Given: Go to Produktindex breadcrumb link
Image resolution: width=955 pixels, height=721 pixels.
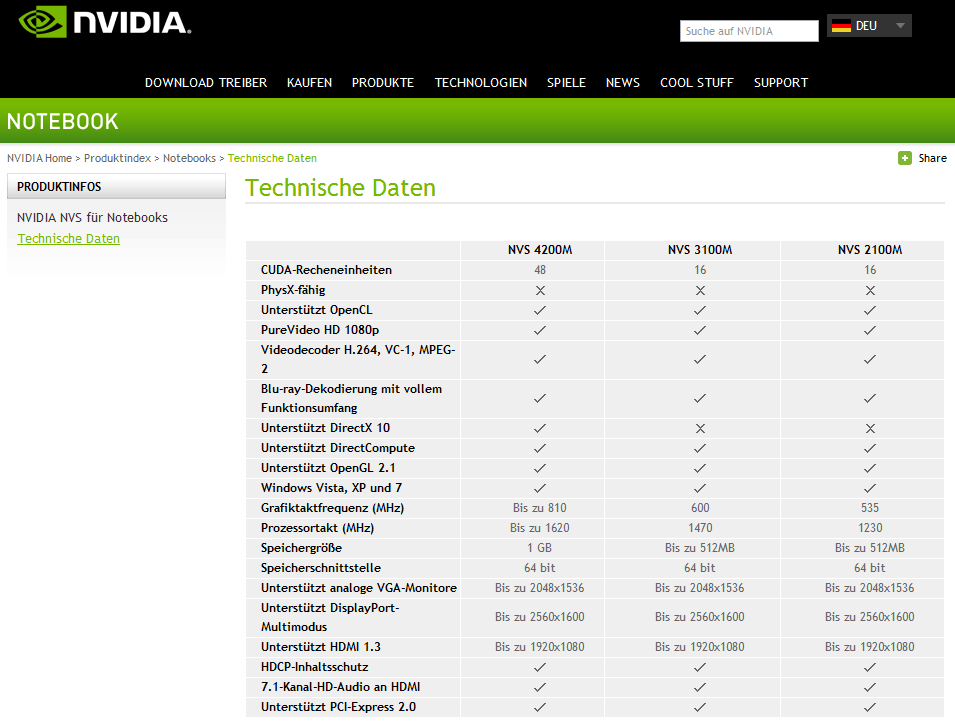Looking at the screenshot, I should tap(117, 158).
